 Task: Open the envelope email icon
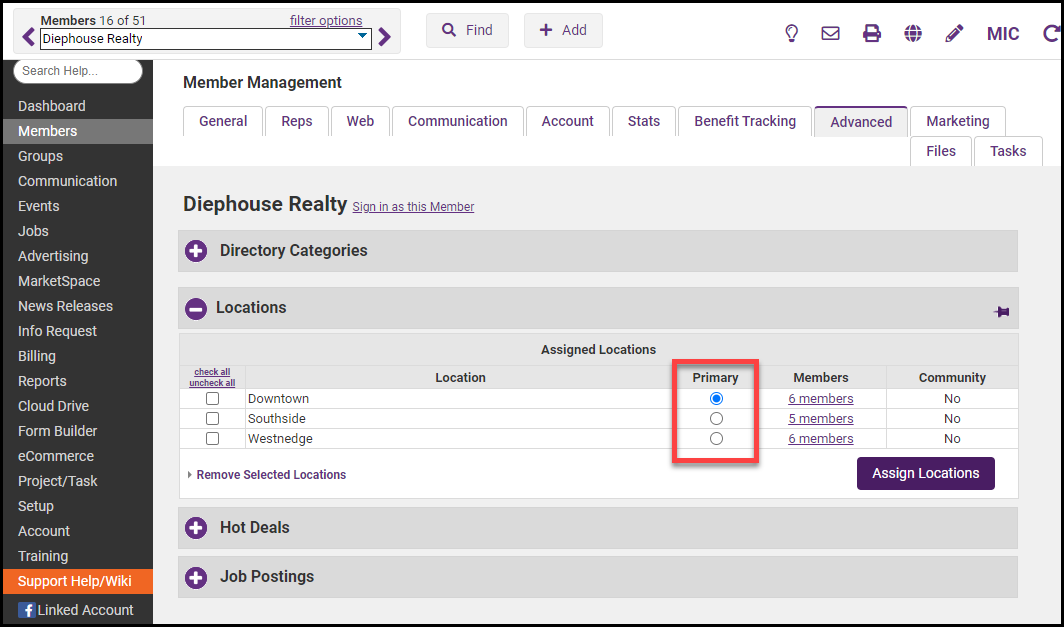pyautogui.click(x=830, y=33)
